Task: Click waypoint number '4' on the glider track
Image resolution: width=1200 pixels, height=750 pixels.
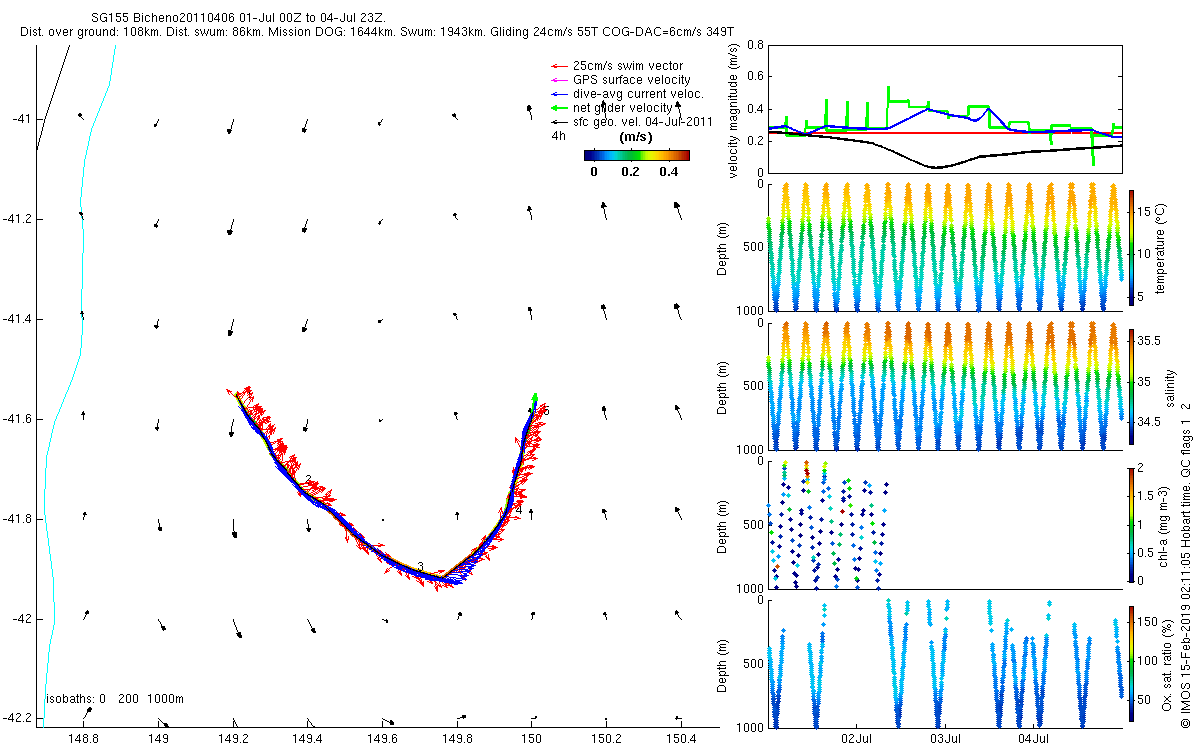Action: [x=519, y=510]
